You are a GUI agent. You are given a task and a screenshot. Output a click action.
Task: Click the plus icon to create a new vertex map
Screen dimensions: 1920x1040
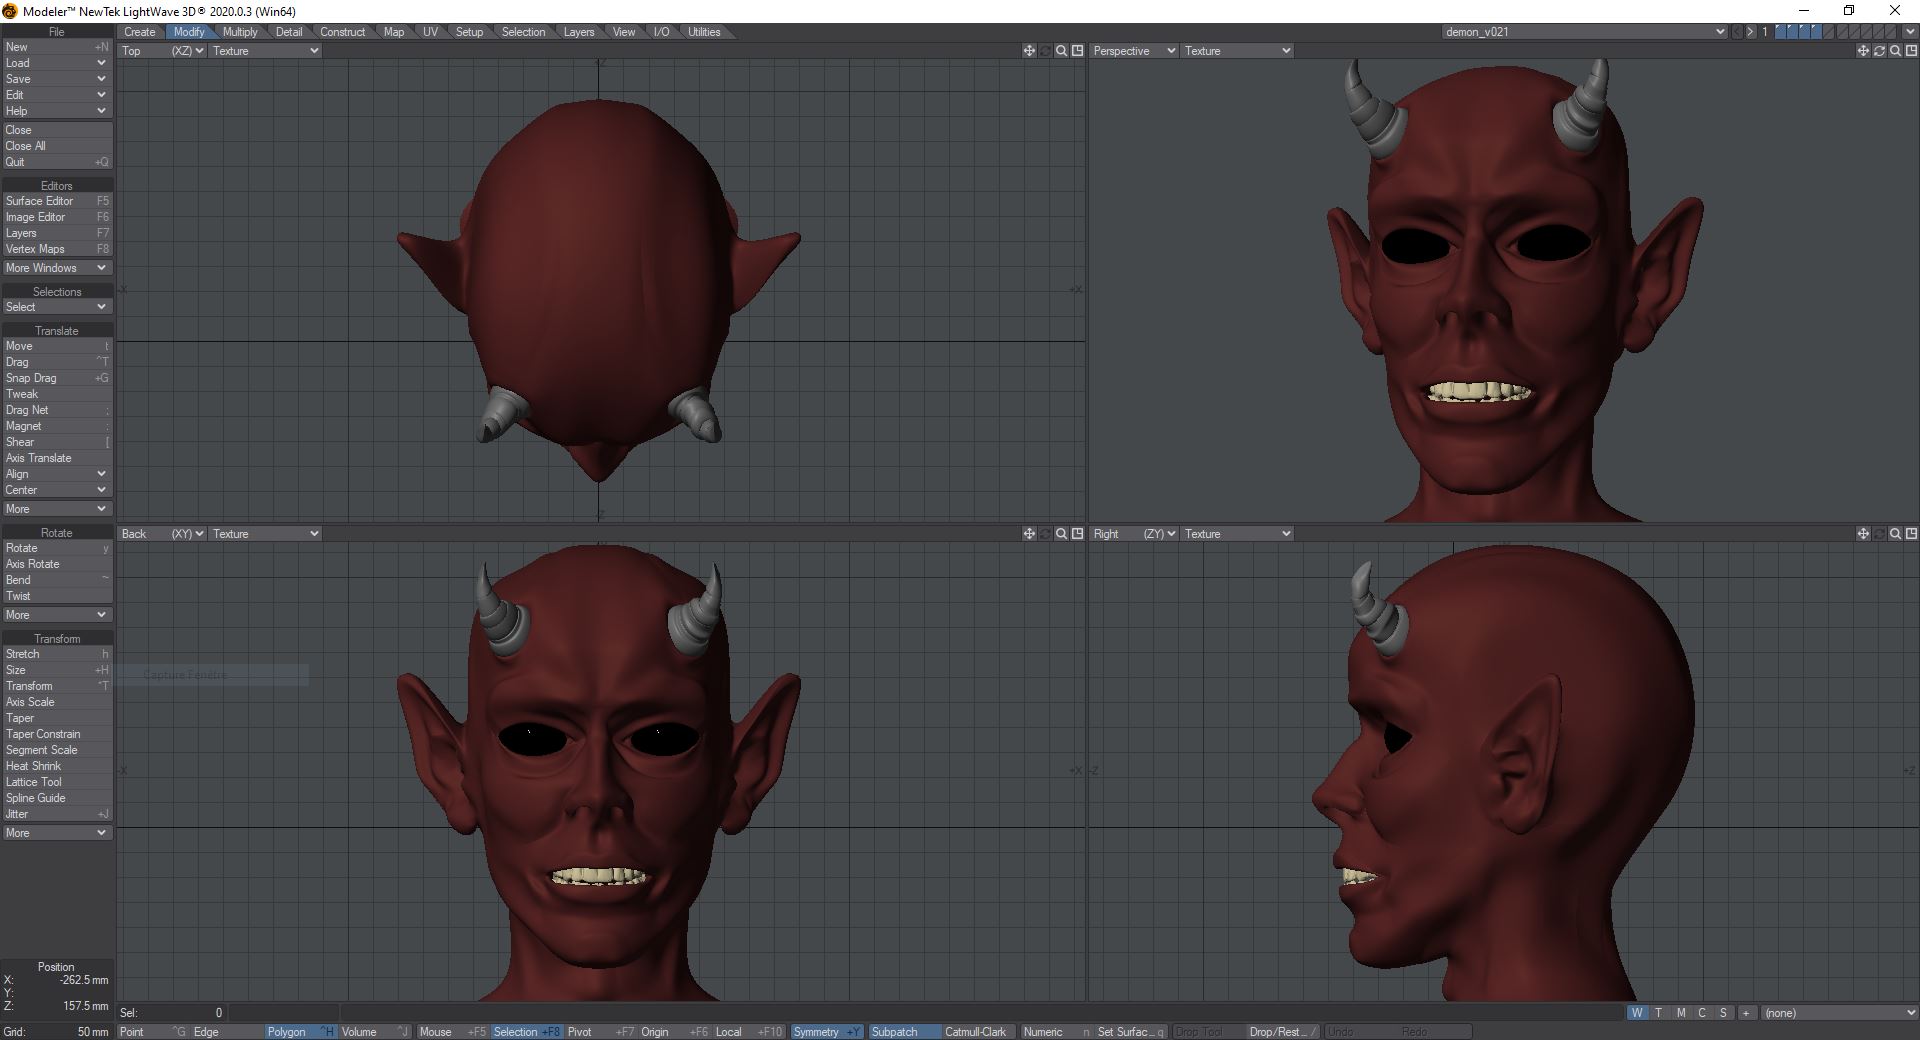click(1746, 1013)
